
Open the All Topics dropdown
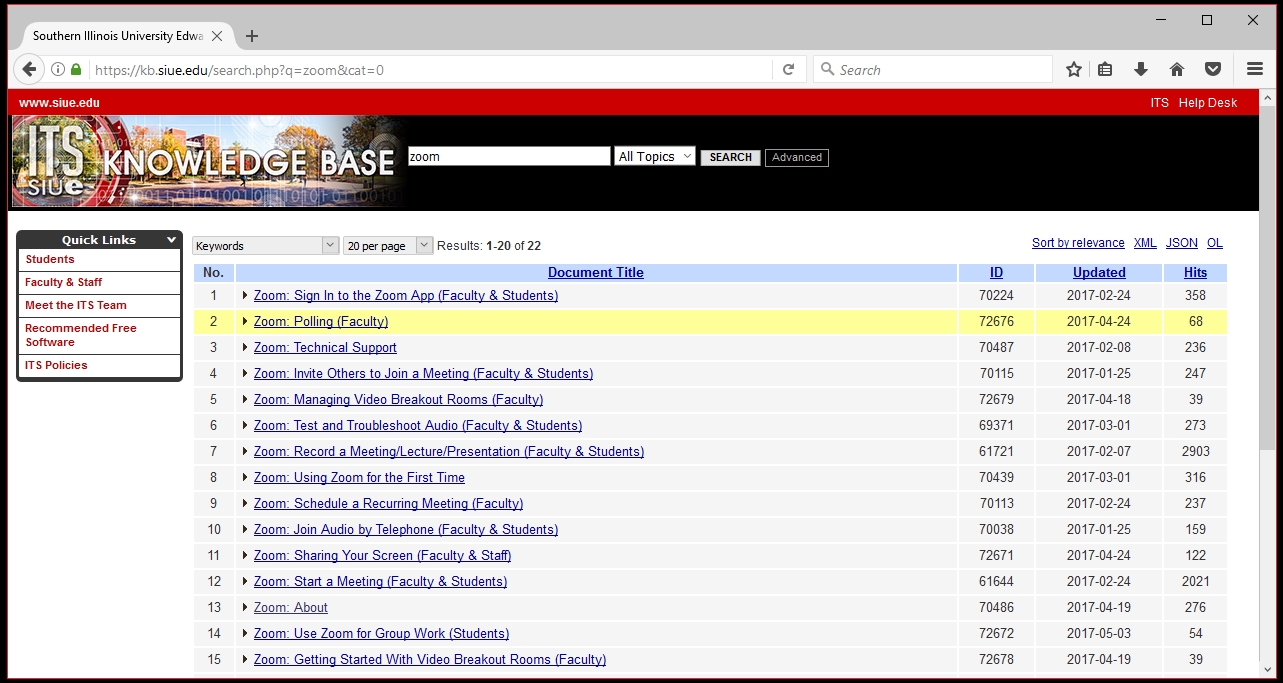655,156
